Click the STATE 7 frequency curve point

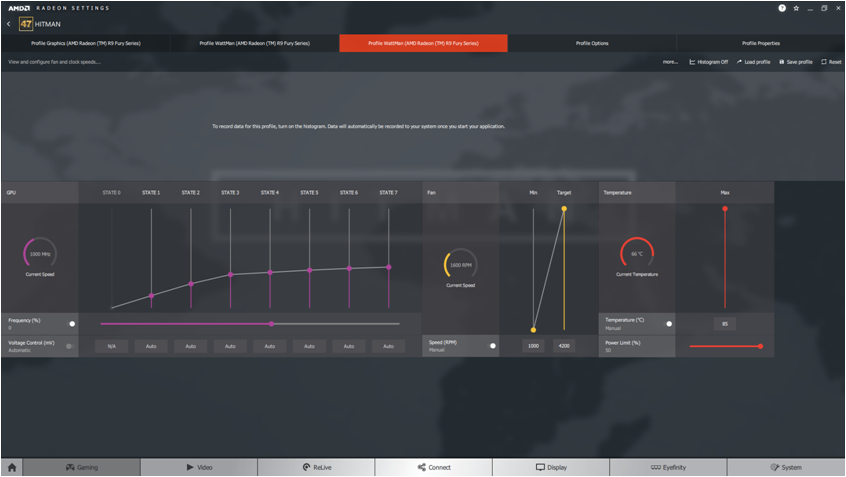point(388,267)
